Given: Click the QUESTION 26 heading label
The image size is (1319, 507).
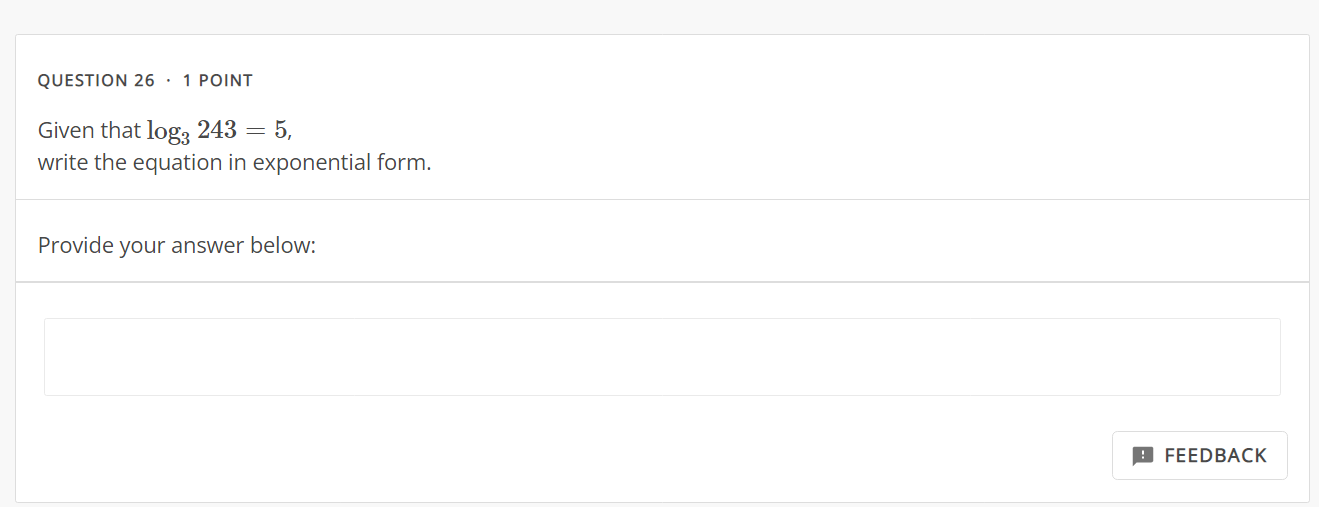Looking at the screenshot, I should coord(96,81).
